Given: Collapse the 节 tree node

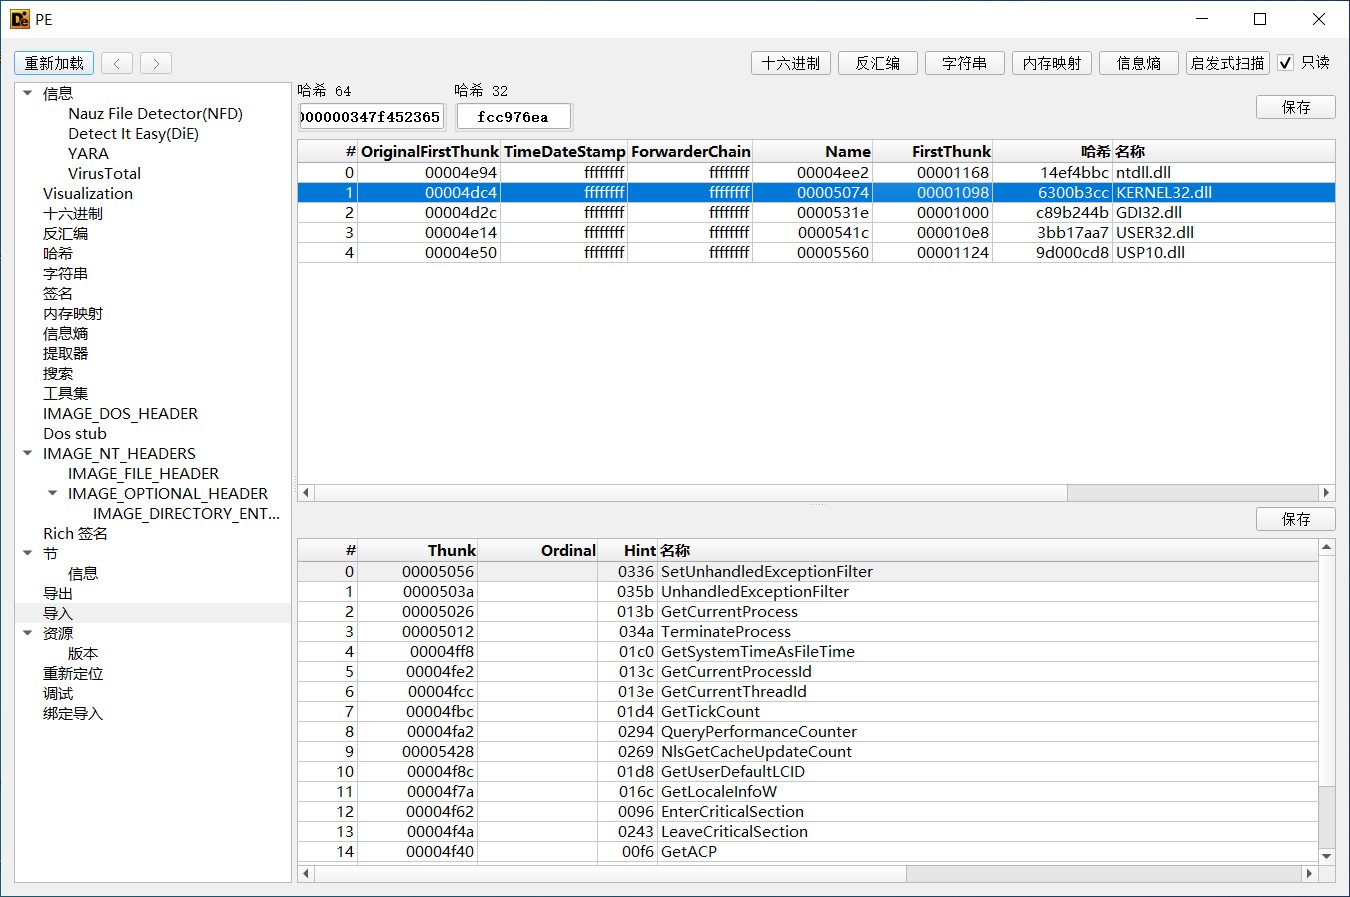Looking at the screenshot, I should pyautogui.click(x=27, y=553).
